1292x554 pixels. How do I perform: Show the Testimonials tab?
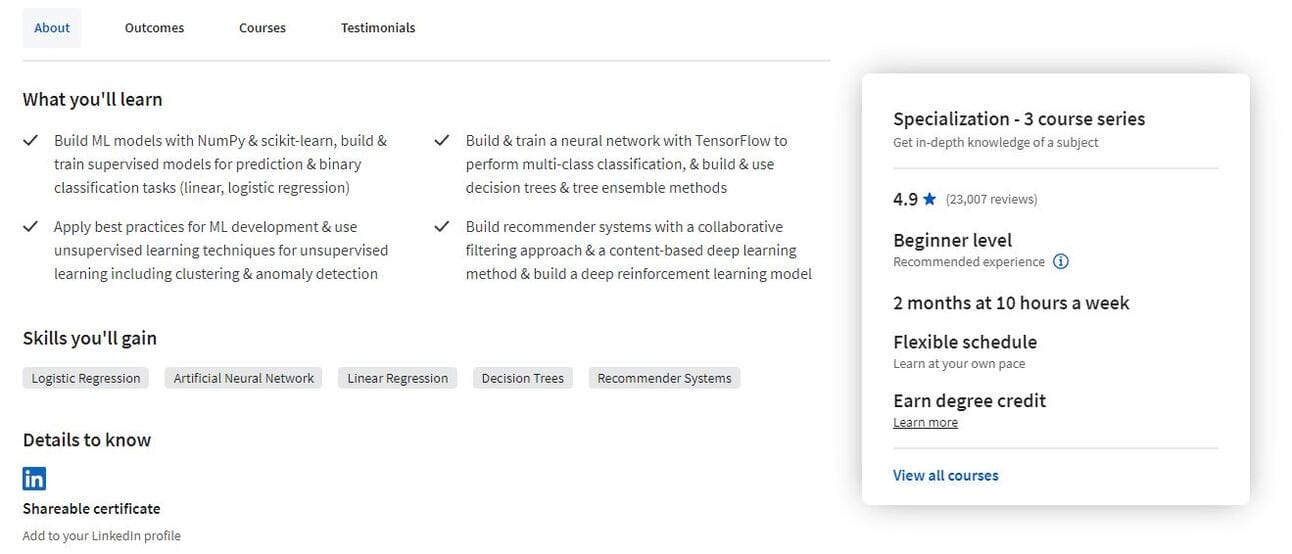click(x=378, y=28)
